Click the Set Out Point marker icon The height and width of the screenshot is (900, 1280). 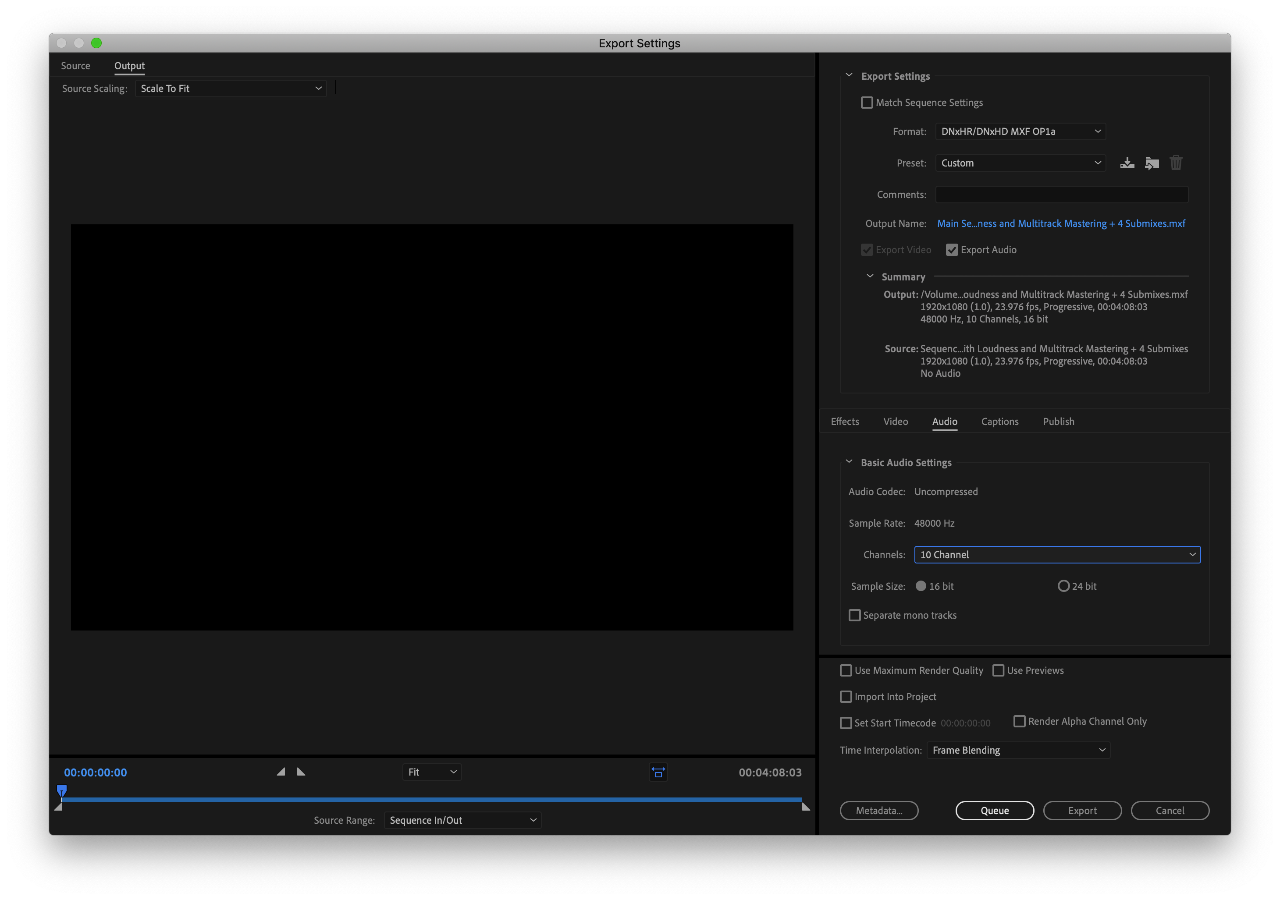coord(301,772)
